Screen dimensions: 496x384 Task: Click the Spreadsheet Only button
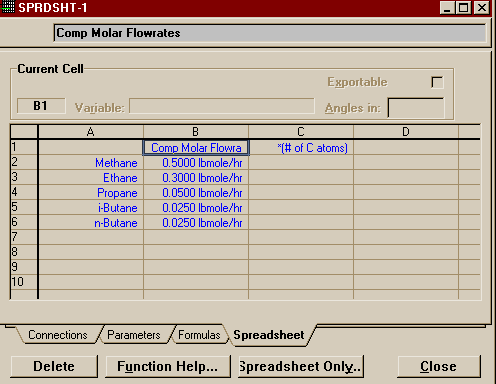(x=301, y=366)
